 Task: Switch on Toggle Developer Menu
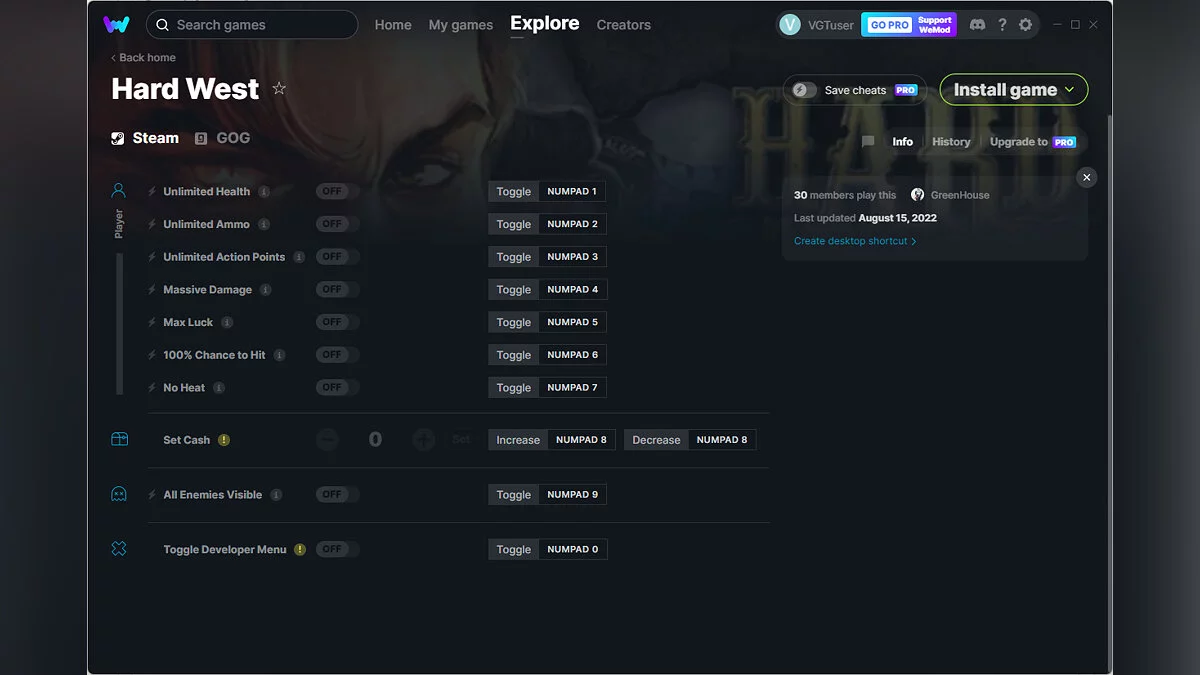tap(337, 549)
